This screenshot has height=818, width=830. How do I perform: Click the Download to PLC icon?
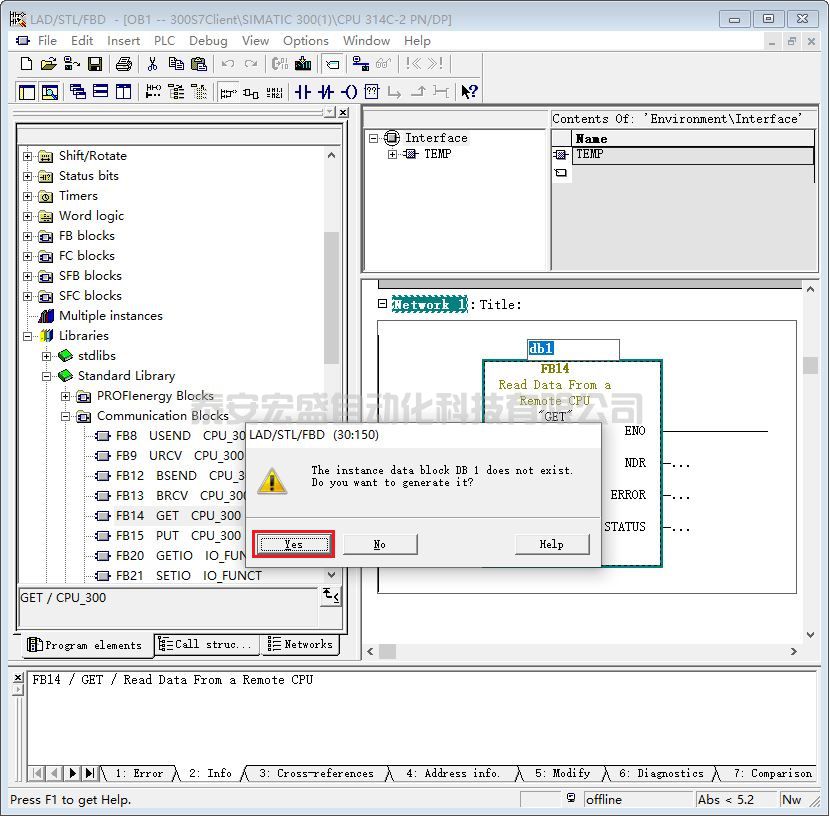[x=302, y=64]
